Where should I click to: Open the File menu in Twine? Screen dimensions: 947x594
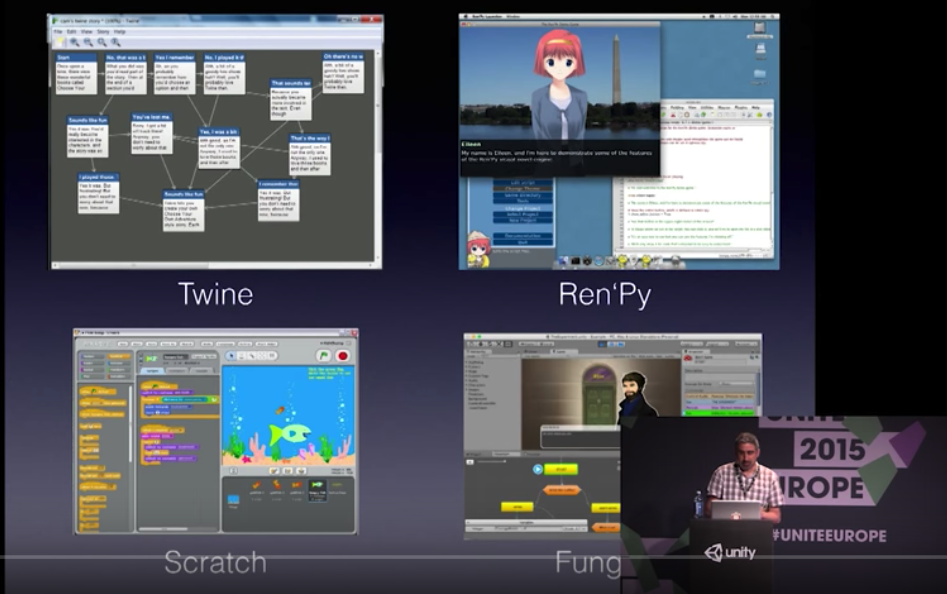pos(58,31)
